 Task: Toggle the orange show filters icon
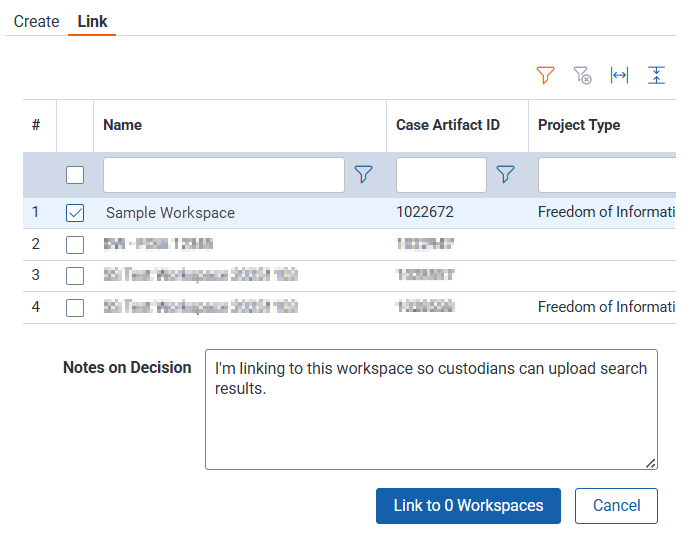tap(545, 75)
